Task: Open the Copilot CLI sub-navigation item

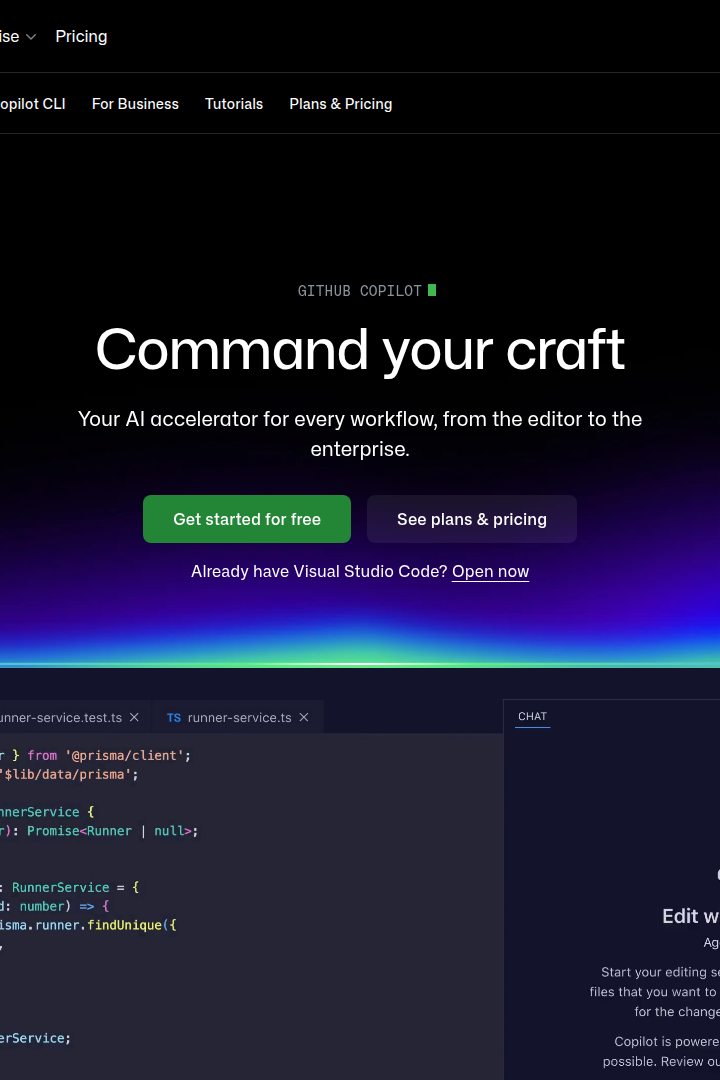Action: click(x=32, y=104)
